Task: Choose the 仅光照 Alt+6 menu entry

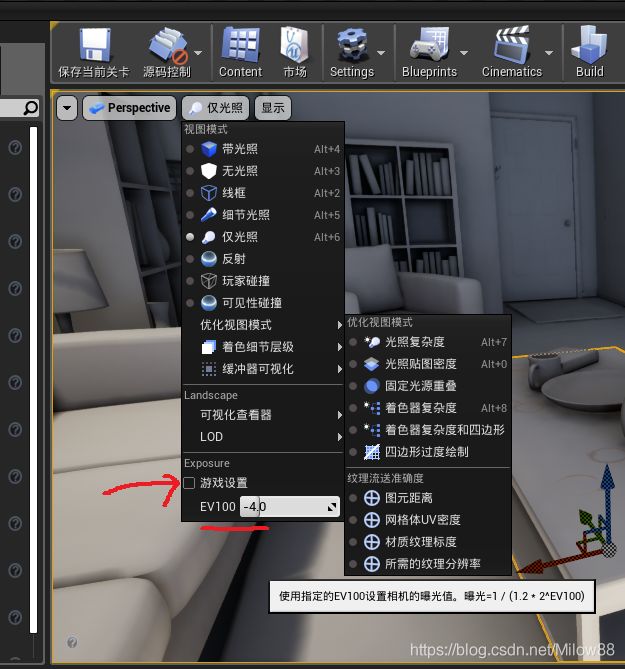Action: 263,237
